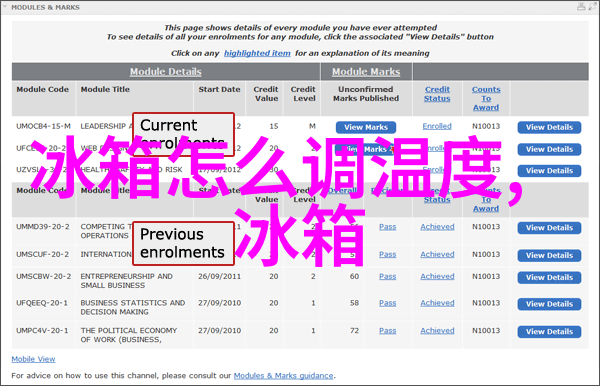Screen dimensions: 600x386
Task: Click title 'BUSINESS STATISTICS AND DECISION MAKING'
Action: point(133,307)
